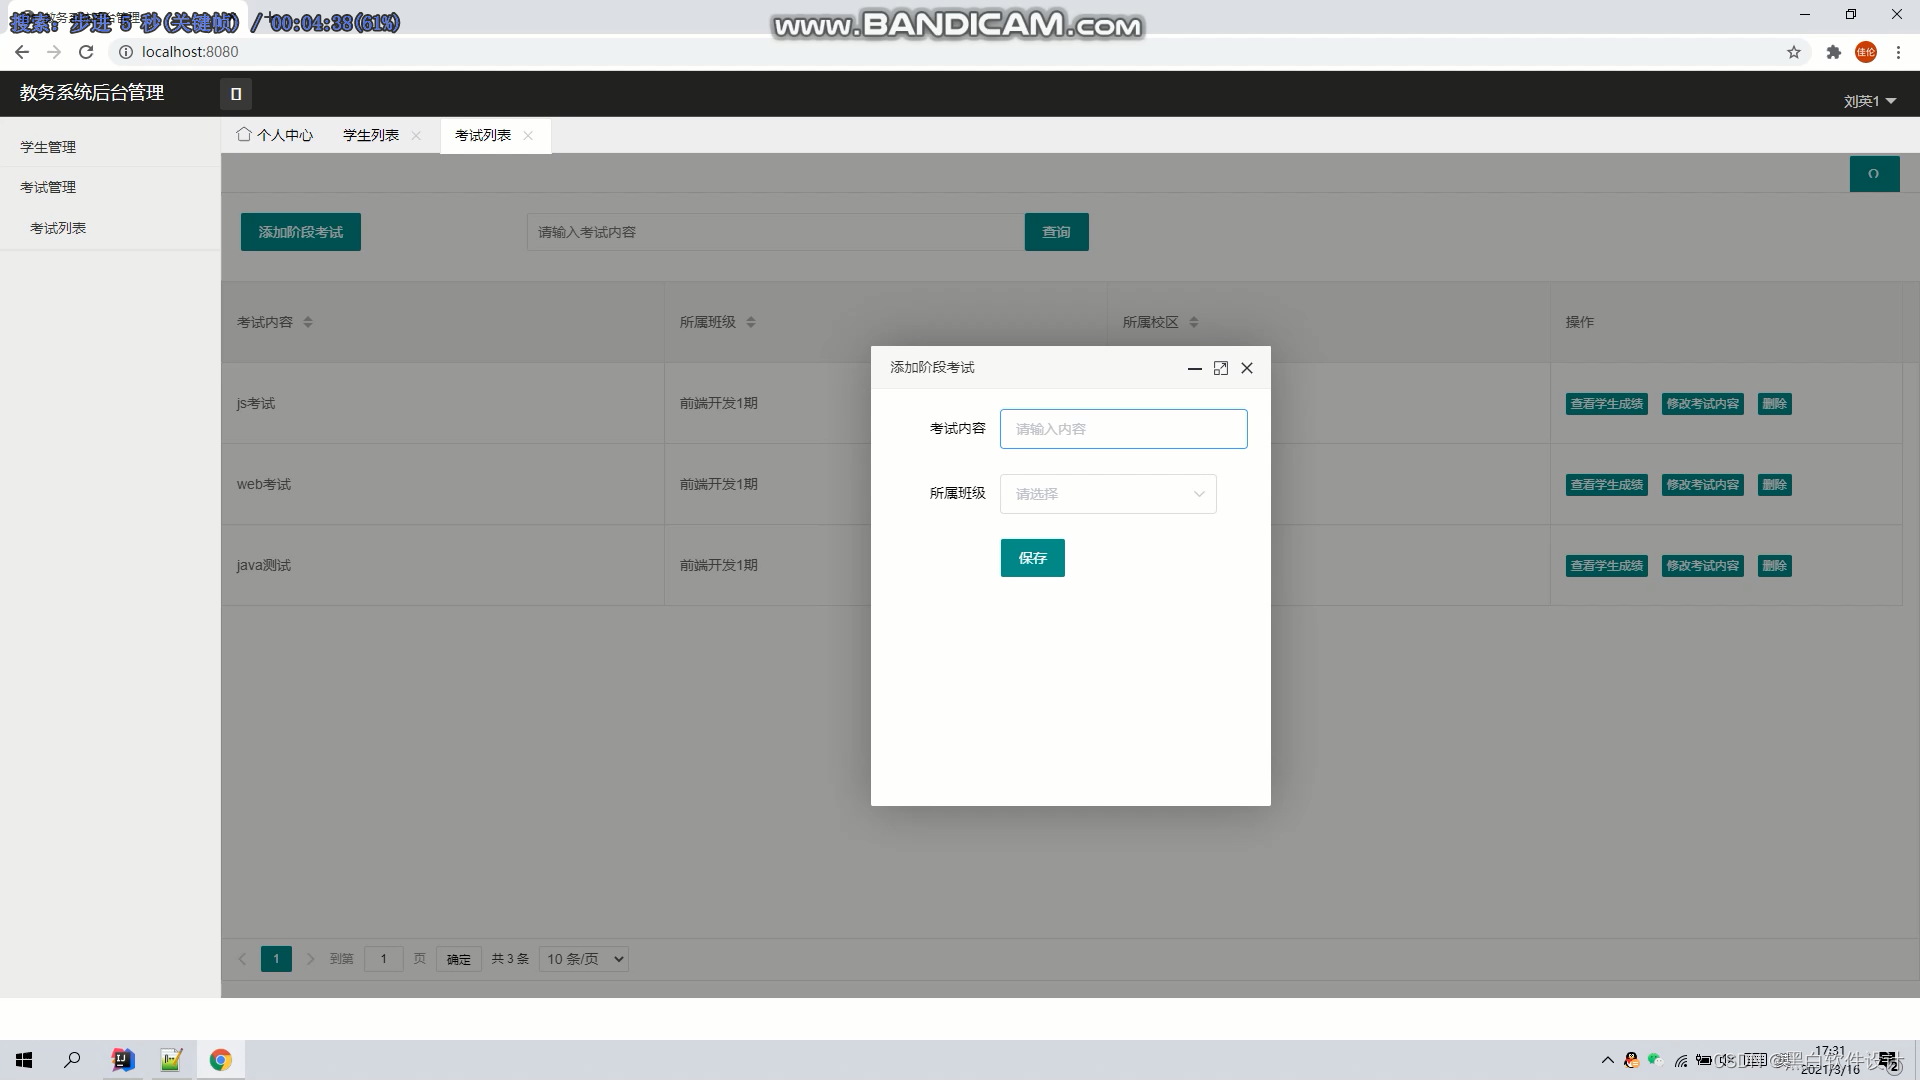Maximize the 添加阶段考试 dialog

click(1221, 368)
